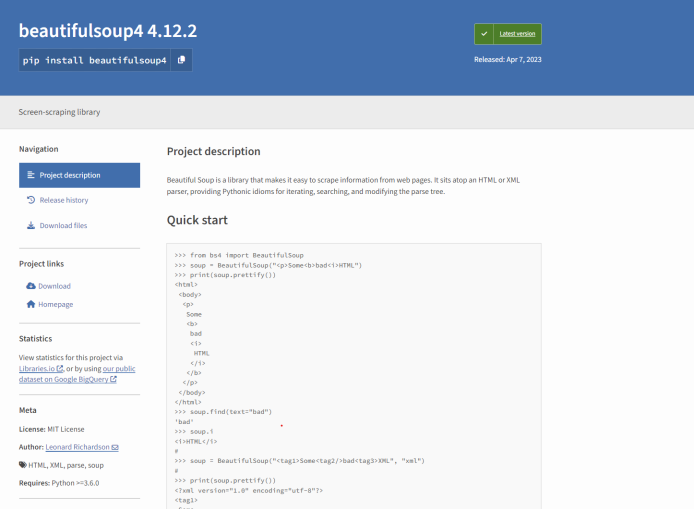This screenshot has height=509, width=694.
Task: Click the Meta section heading
Action: (27, 410)
